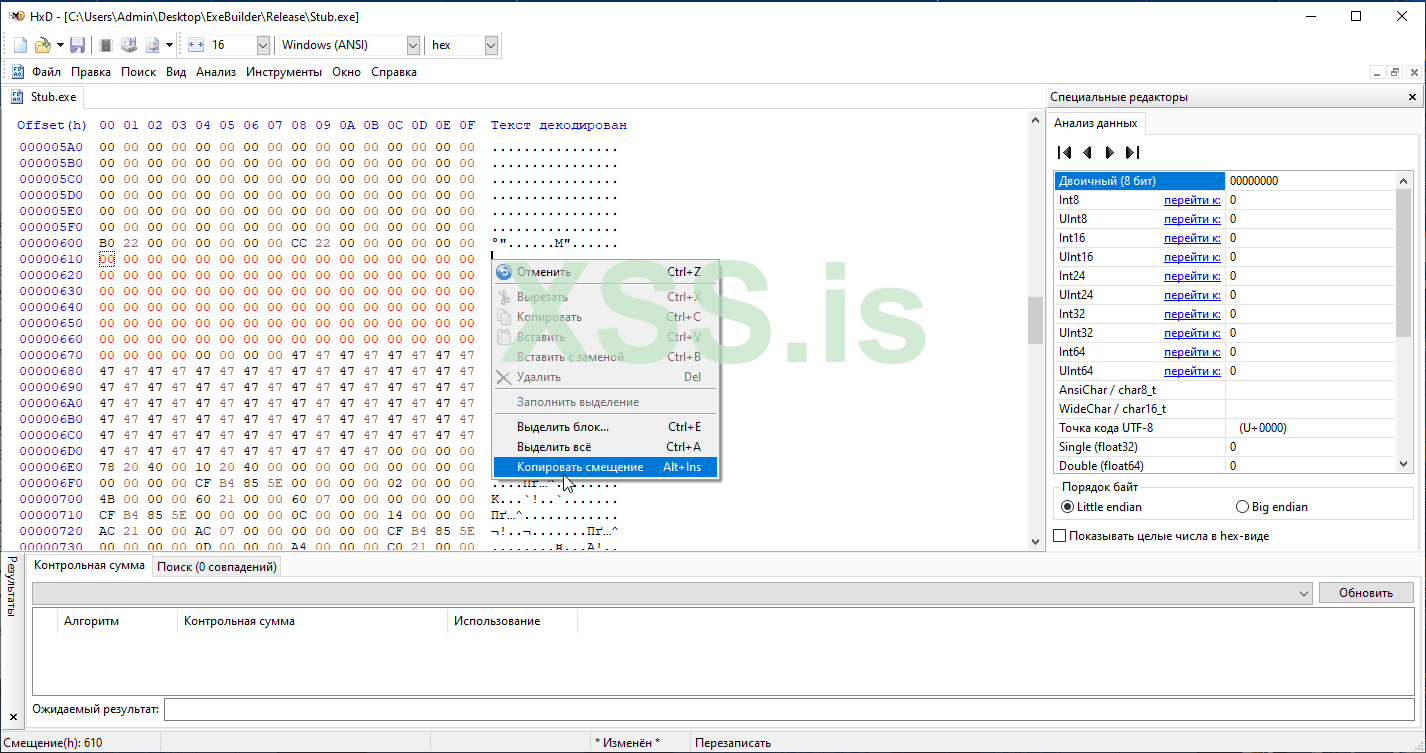Open the Окно menu
Viewport: 1426px width, 753px height.
coord(347,72)
